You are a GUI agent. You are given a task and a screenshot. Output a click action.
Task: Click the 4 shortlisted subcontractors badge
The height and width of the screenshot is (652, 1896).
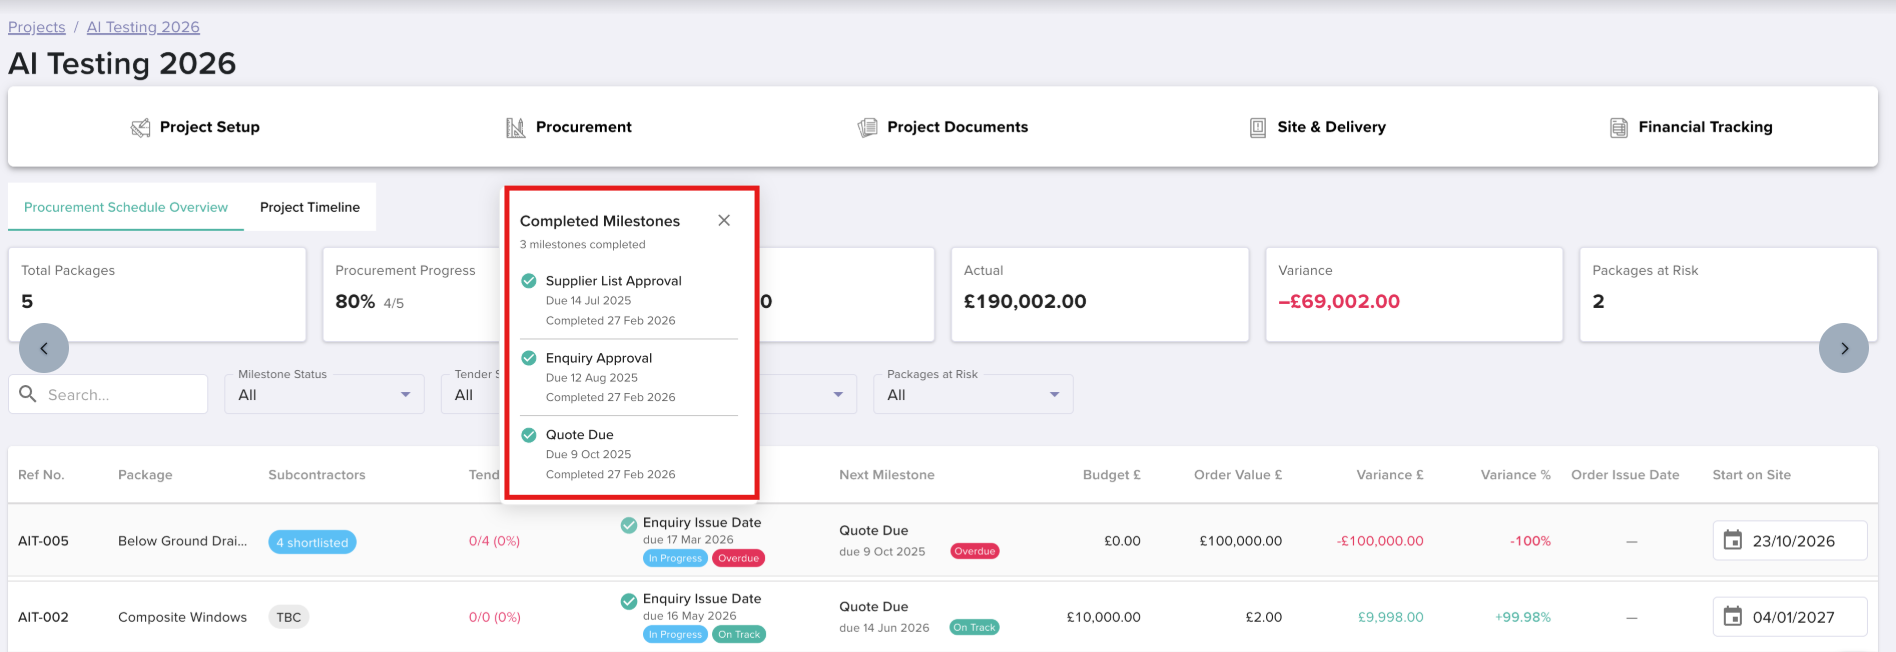(x=312, y=542)
